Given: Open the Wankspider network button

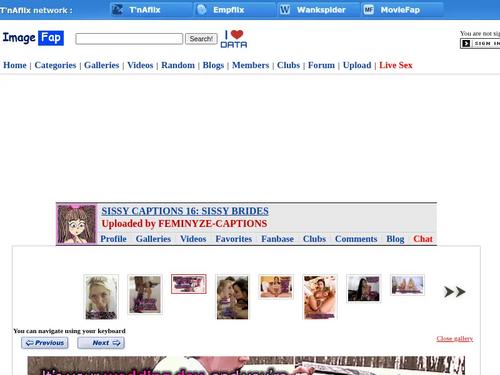Looking at the screenshot, I should (x=319, y=10).
